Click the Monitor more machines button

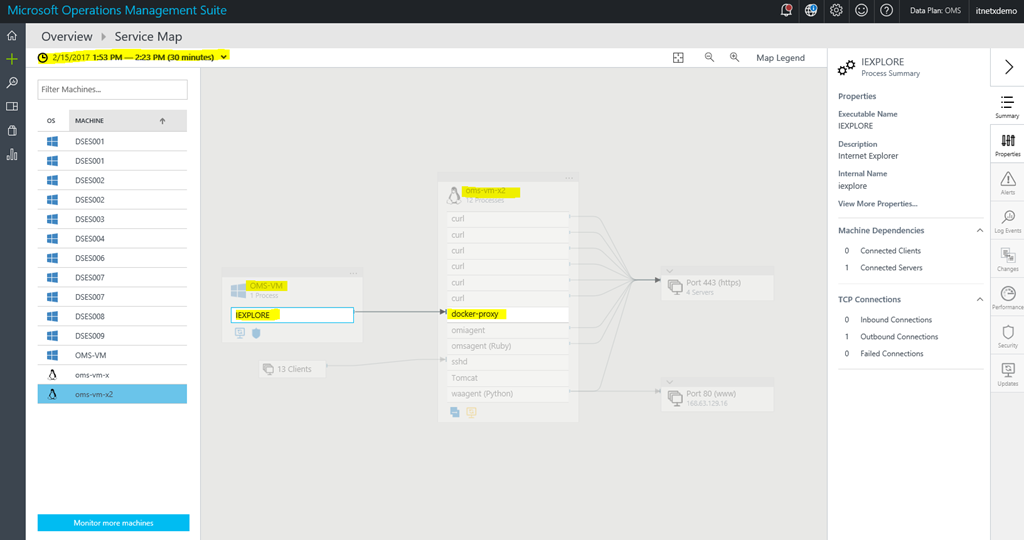pos(113,523)
